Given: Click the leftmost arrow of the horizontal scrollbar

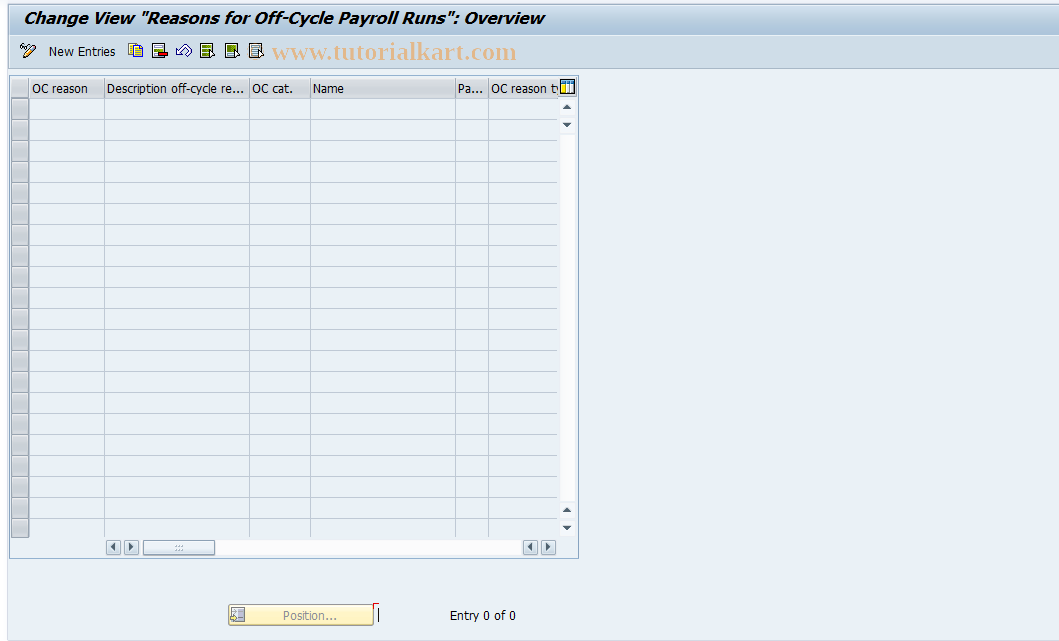Looking at the screenshot, I should point(113,548).
